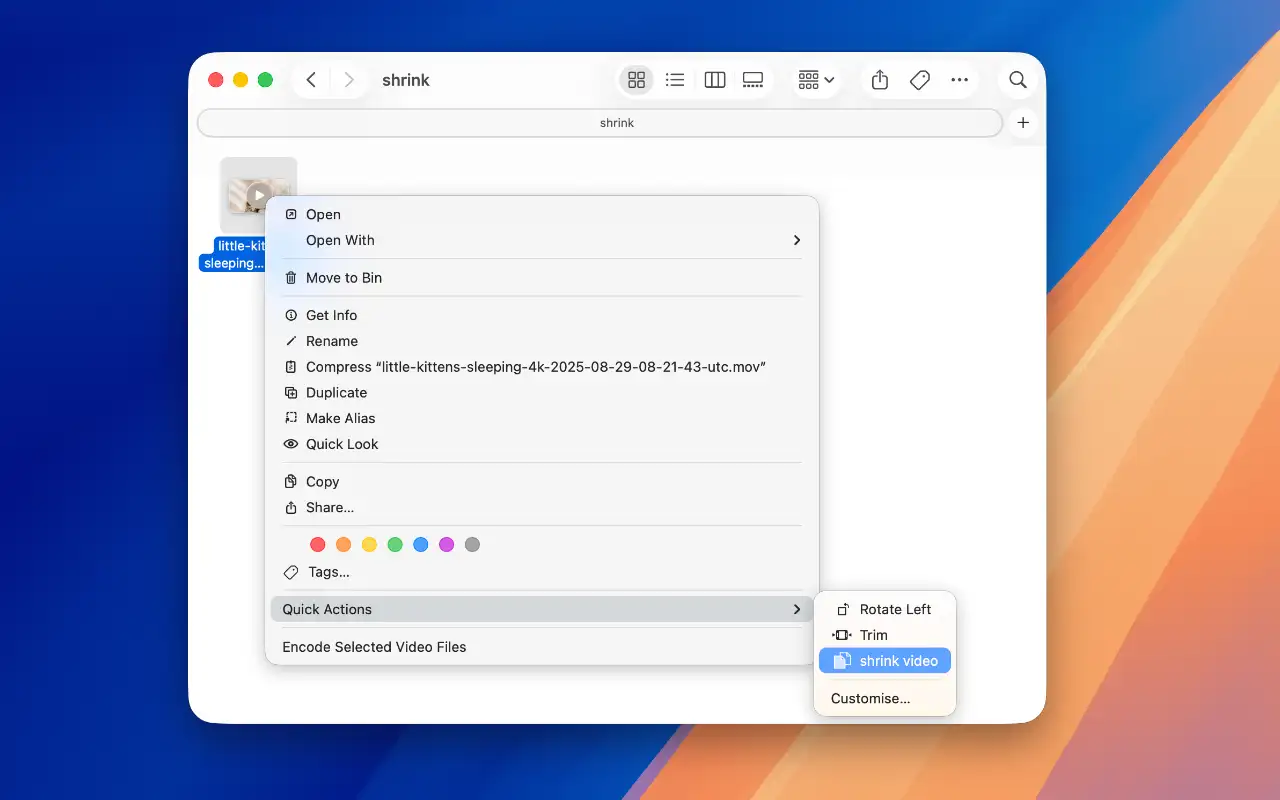Click the Tags icon in the toolbar
Image resolution: width=1280 pixels, height=800 pixels.
pos(919,79)
